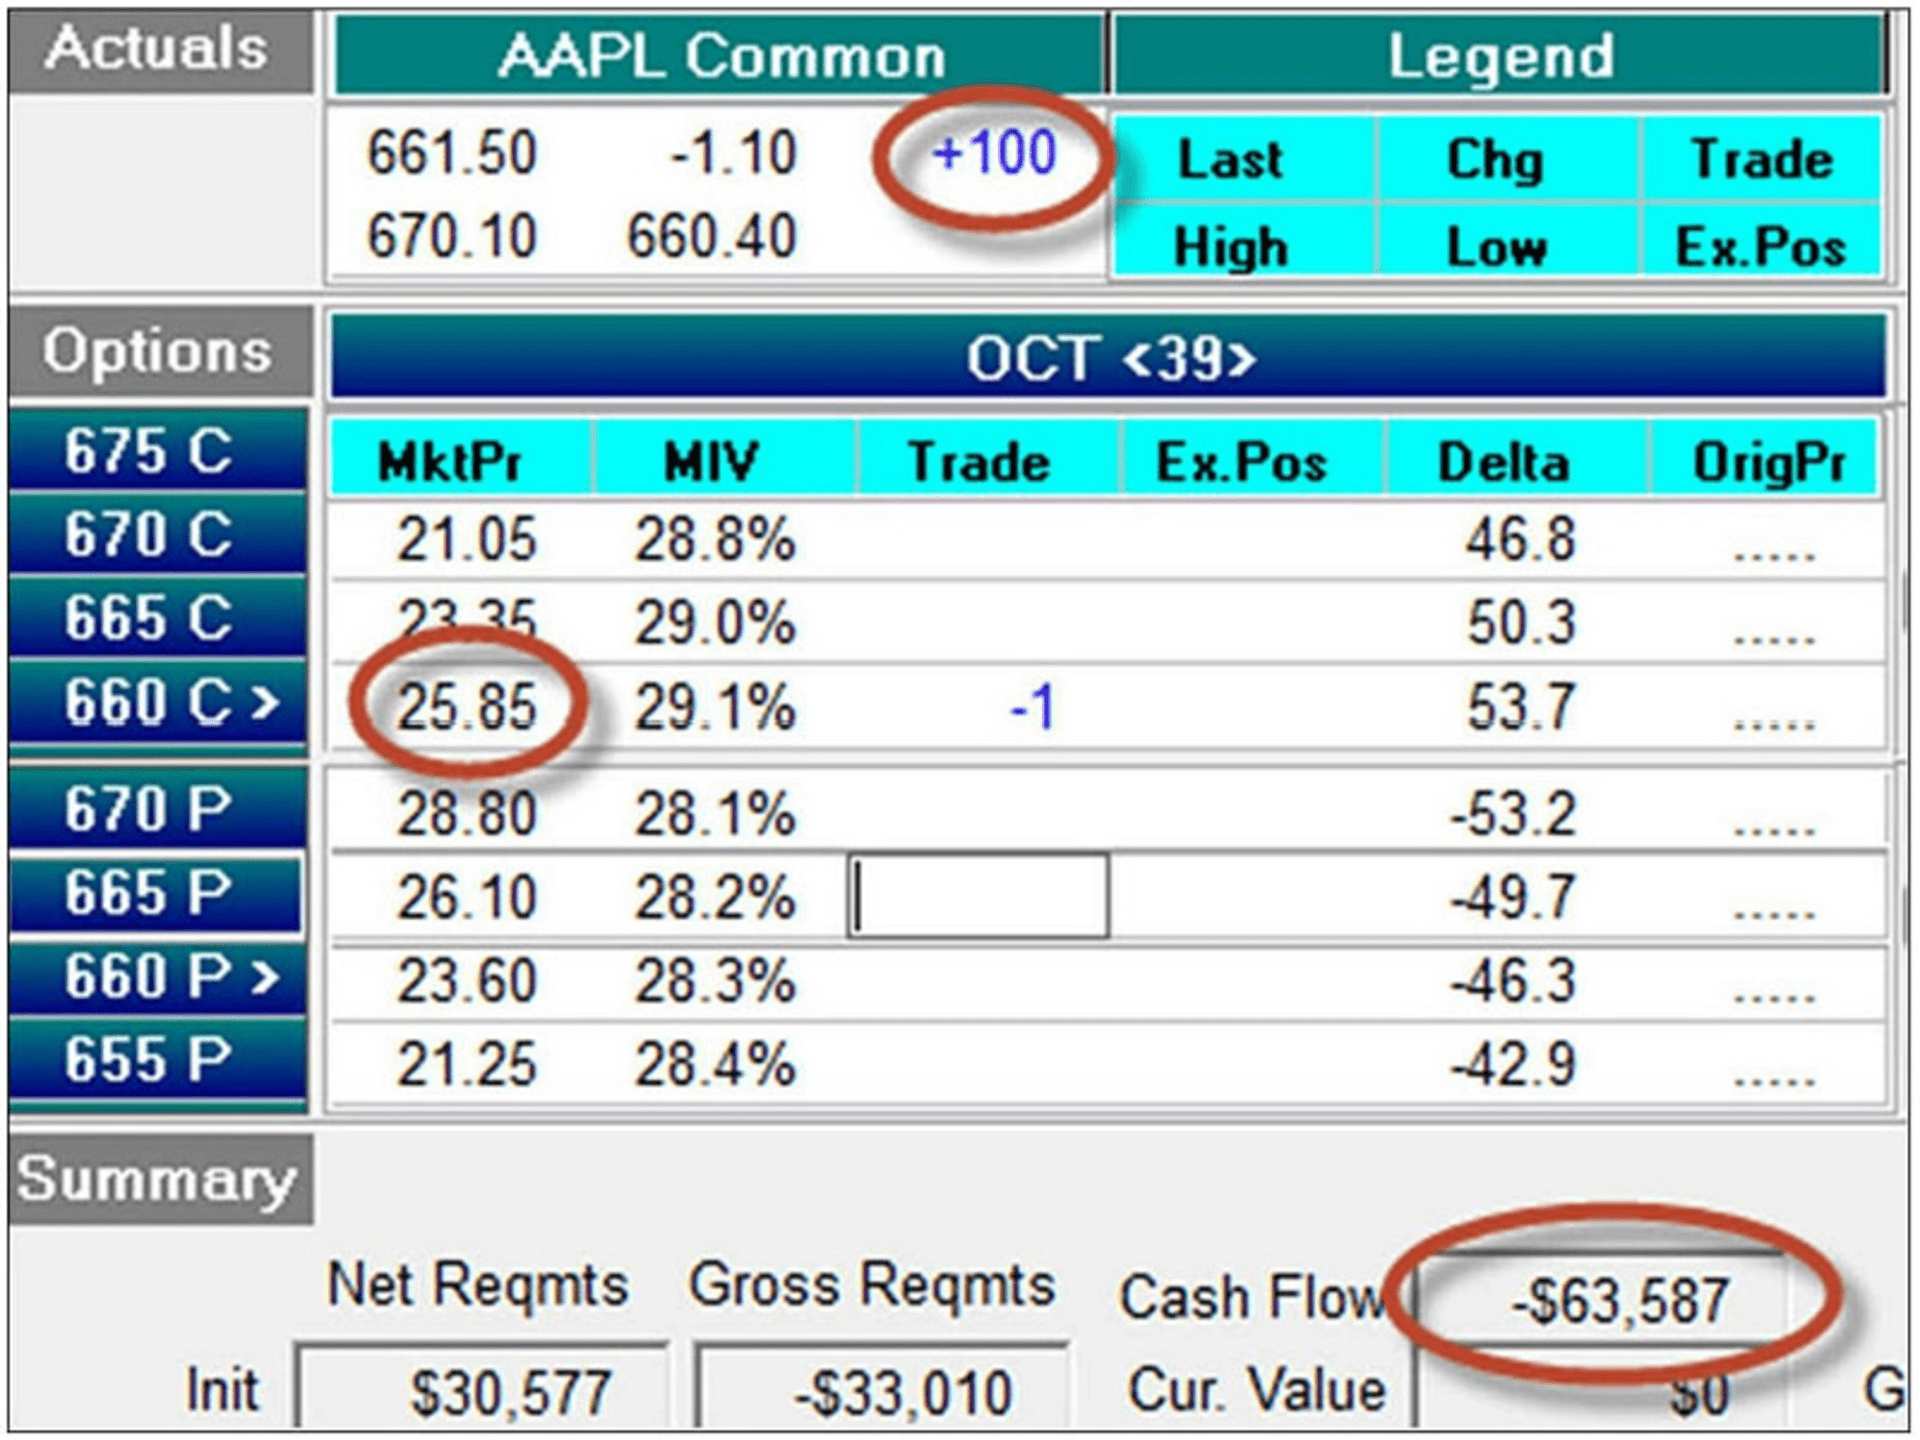Click the Legend header
1920x1440 pixels.
1500,55
